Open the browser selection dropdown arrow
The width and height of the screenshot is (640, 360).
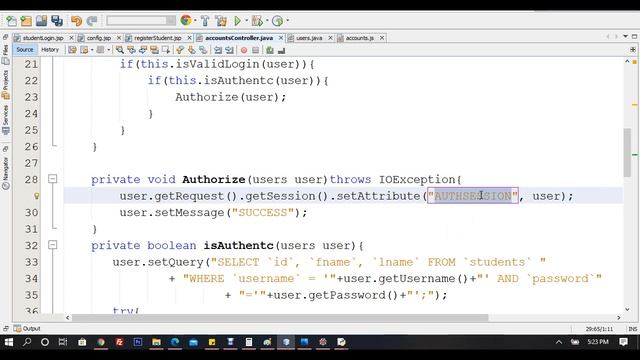pos(195,20)
